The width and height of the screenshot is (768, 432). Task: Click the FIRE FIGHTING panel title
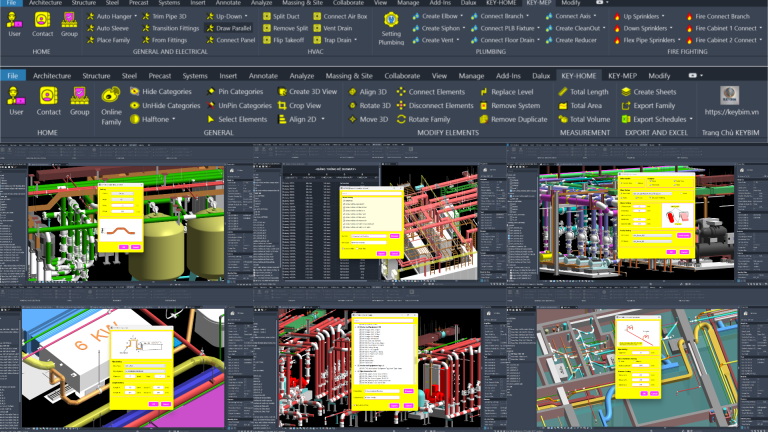(687, 51)
